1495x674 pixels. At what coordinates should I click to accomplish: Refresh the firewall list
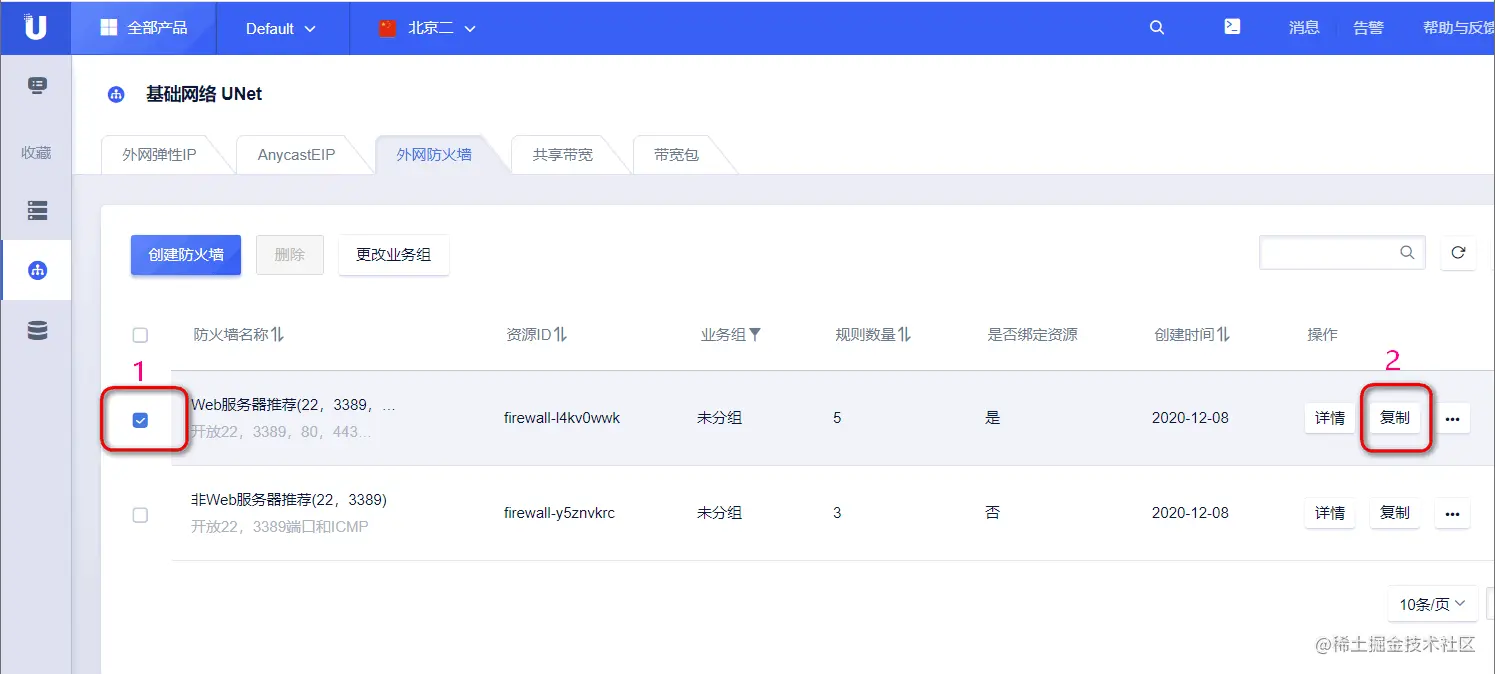pyautogui.click(x=1458, y=253)
